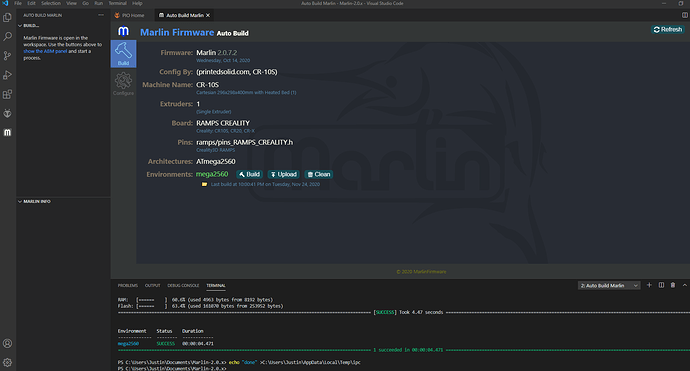Screen dimensions: 690x371
Task: Switch to the OUTPUT panel tab
Action: click(152, 285)
